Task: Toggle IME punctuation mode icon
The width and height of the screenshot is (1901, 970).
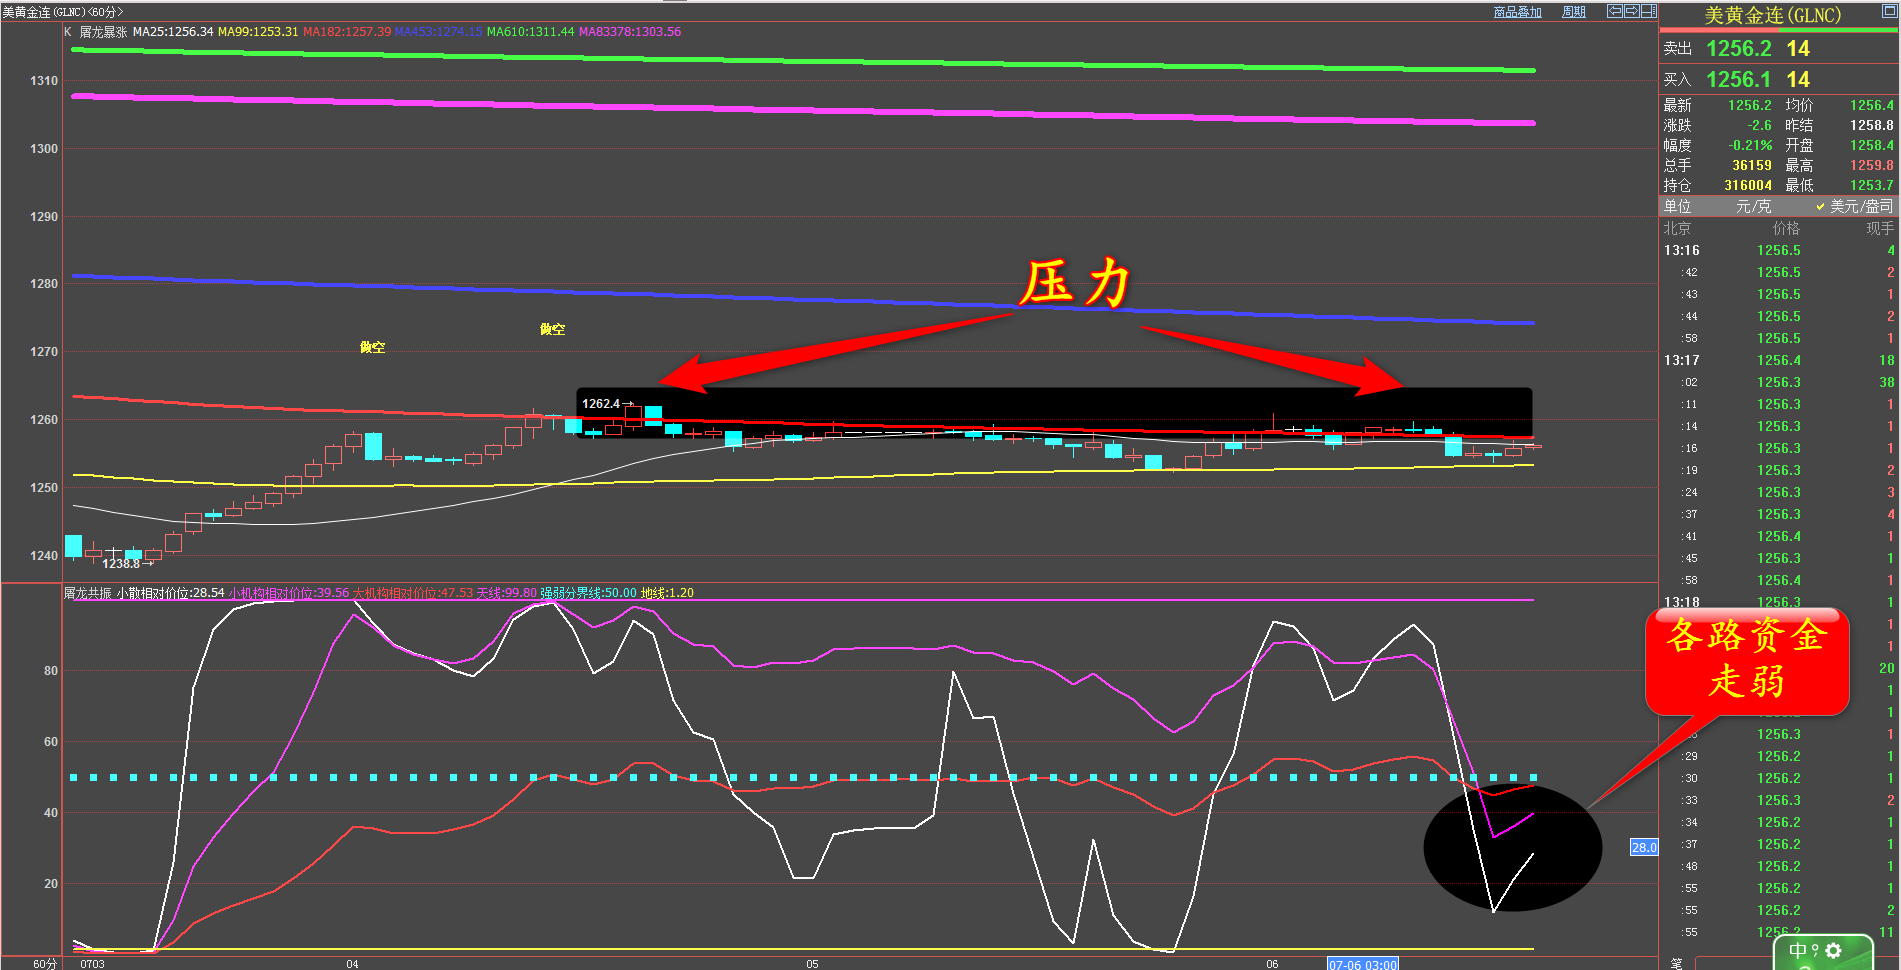Action: [x=1815, y=951]
